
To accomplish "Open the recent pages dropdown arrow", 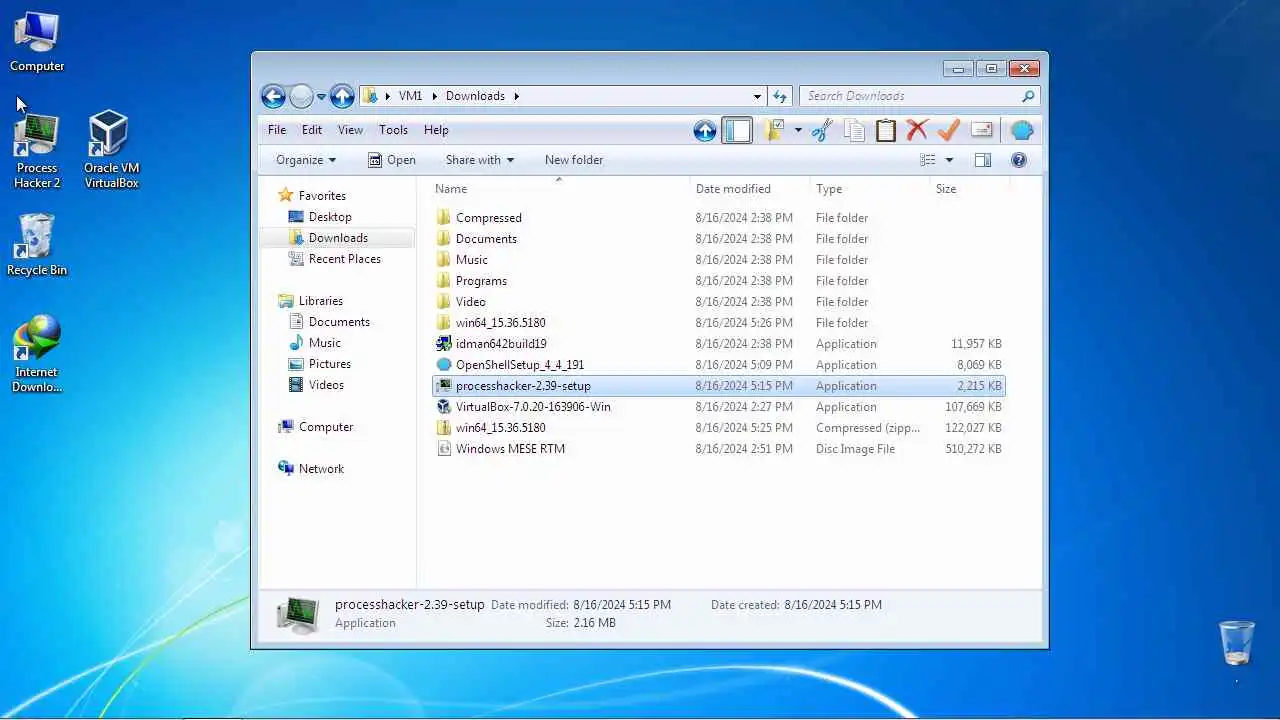I will (x=321, y=97).
